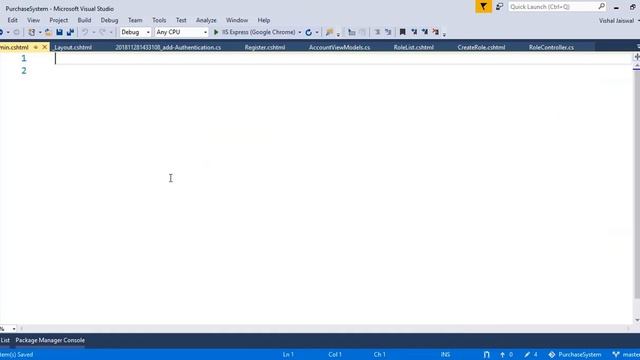Image resolution: width=640 pixels, height=360 pixels.
Task: Pin the active document tab
Action: 36,47
